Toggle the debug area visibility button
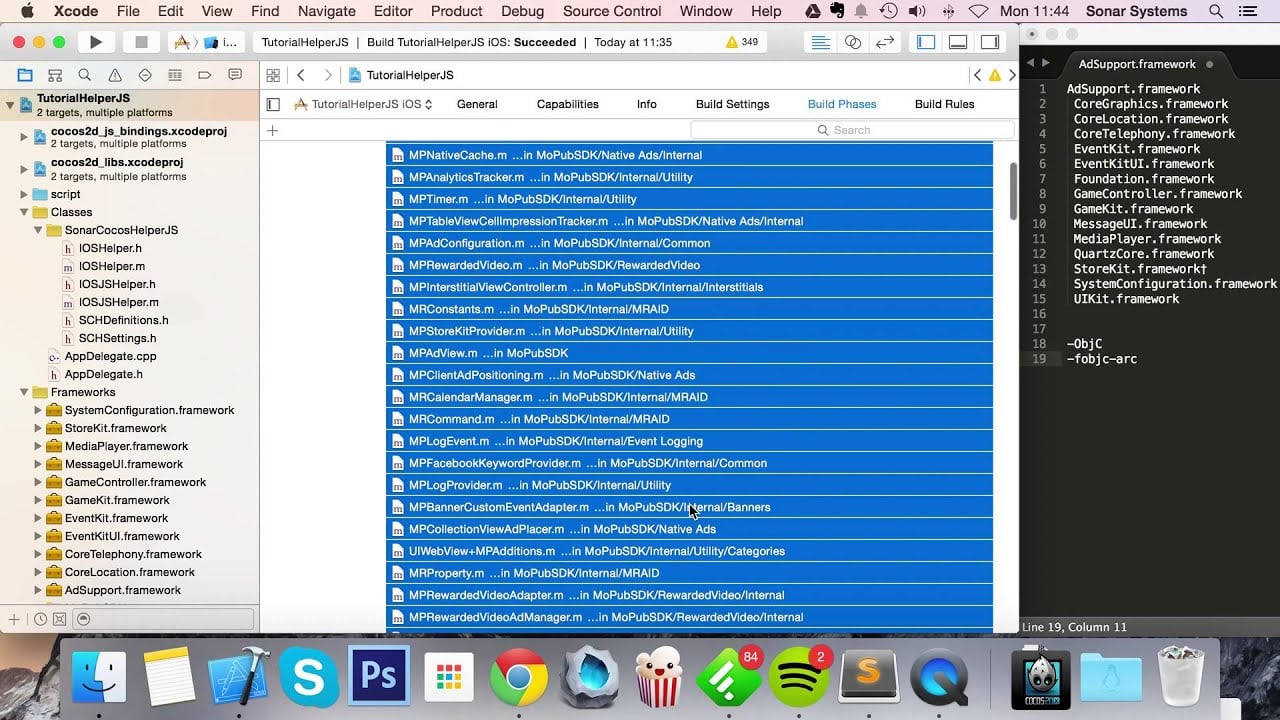This screenshot has height=720, width=1280. click(x=958, y=42)
